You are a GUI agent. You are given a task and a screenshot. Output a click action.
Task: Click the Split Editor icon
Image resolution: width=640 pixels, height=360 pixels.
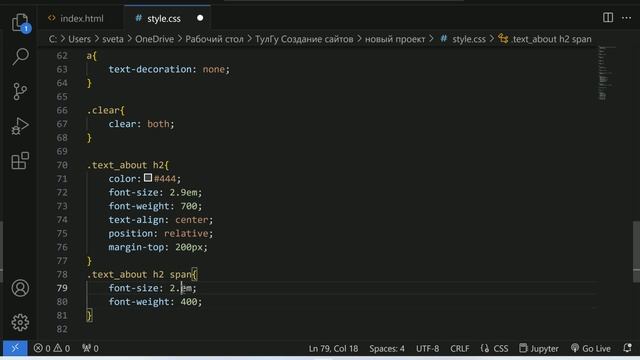coord(608,18)
